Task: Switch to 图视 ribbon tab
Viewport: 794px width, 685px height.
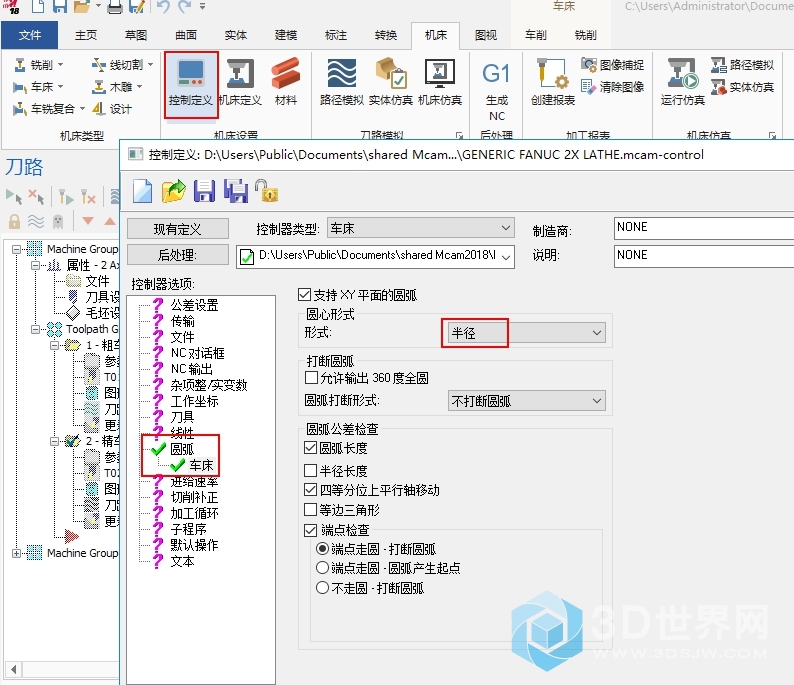Action: pyautogui.click(x=486, y=35)
